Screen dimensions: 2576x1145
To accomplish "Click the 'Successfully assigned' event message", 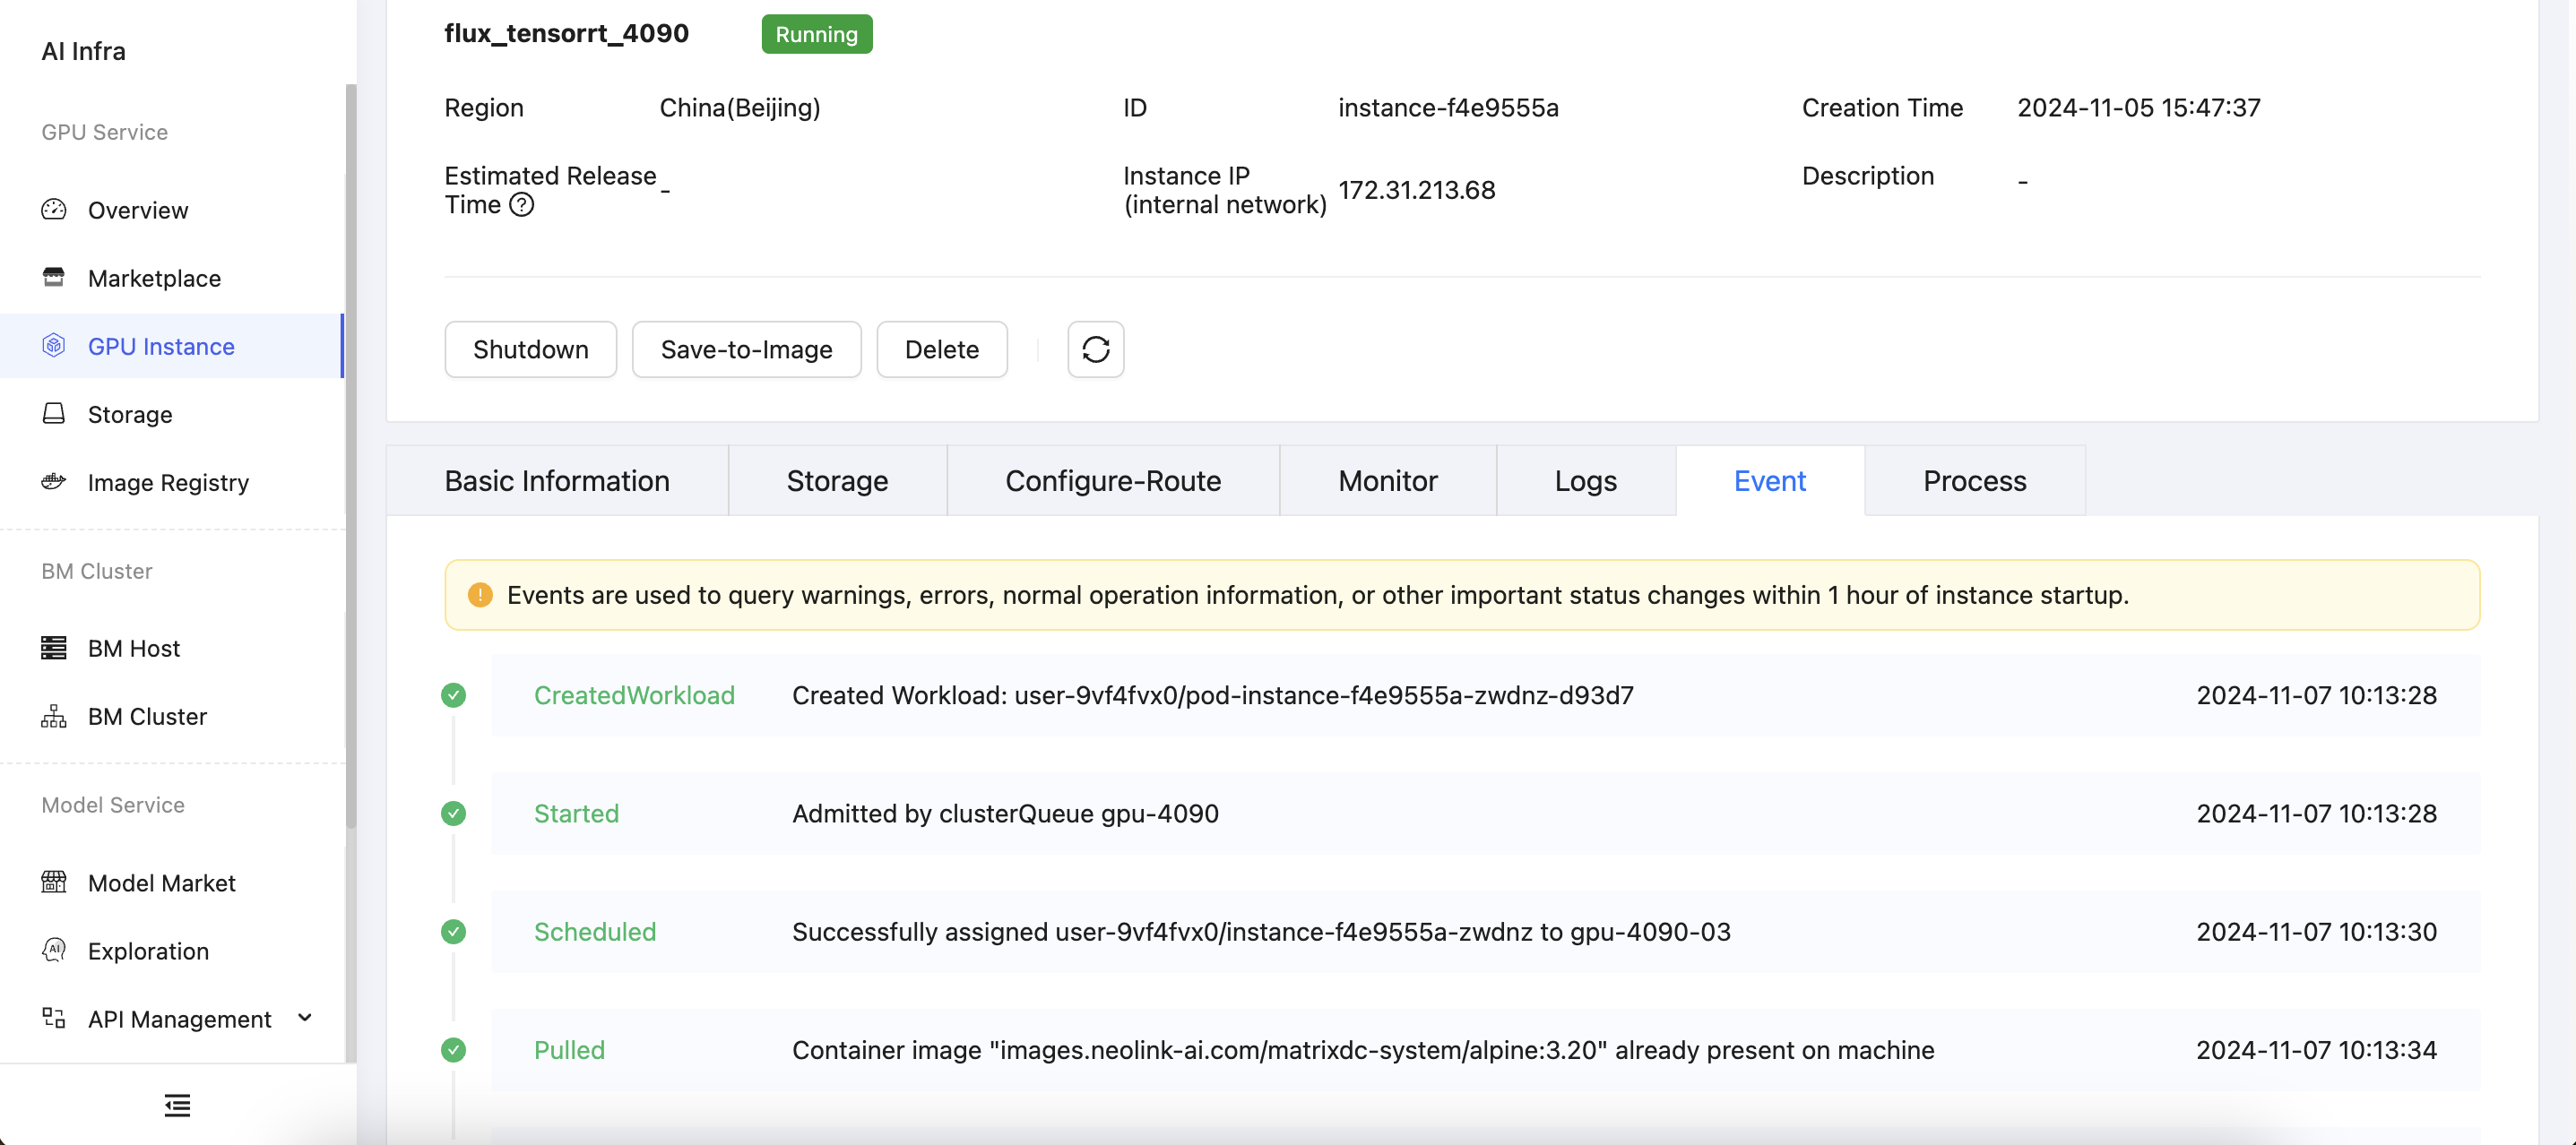I will [1261, 931].
